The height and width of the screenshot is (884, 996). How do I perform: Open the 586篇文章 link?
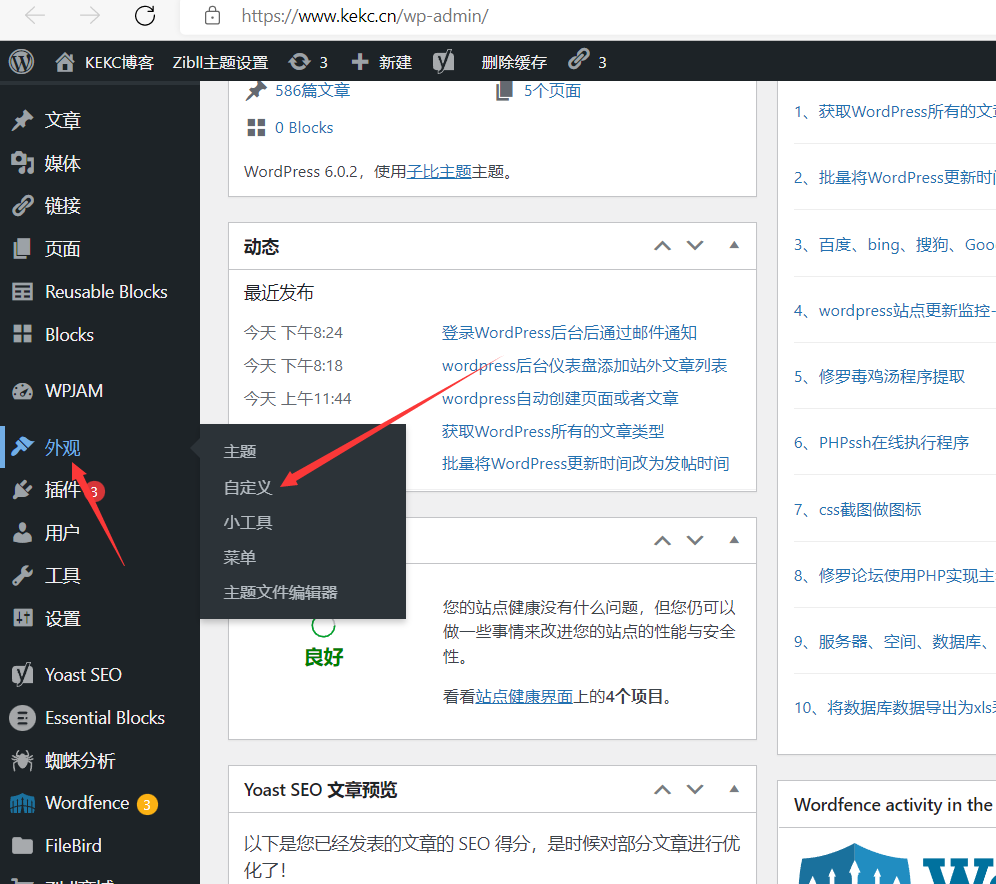coord(312,91)
